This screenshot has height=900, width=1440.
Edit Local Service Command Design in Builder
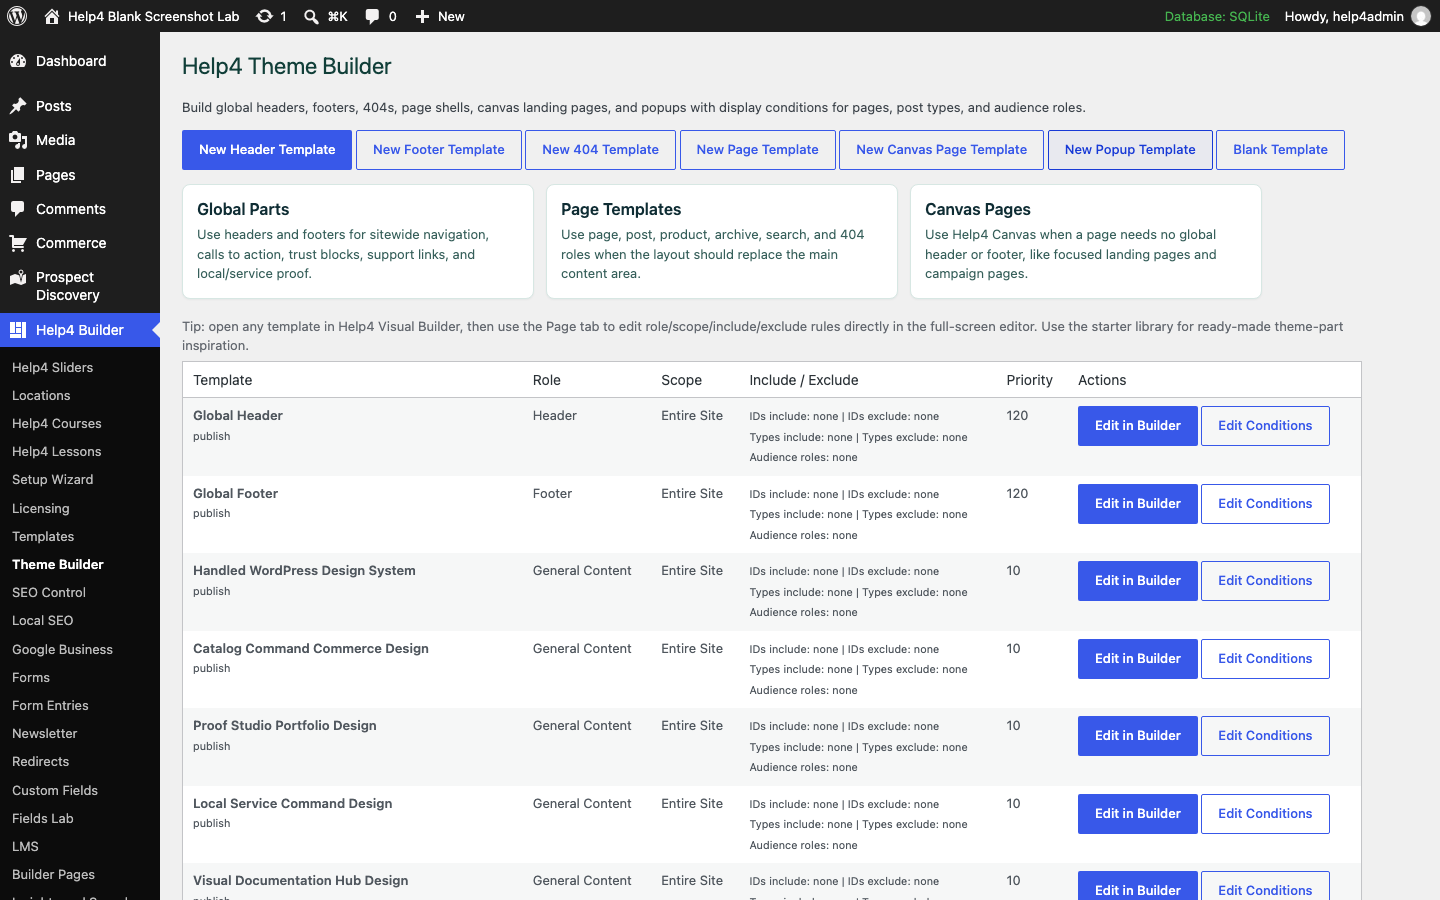[1138, 814]
